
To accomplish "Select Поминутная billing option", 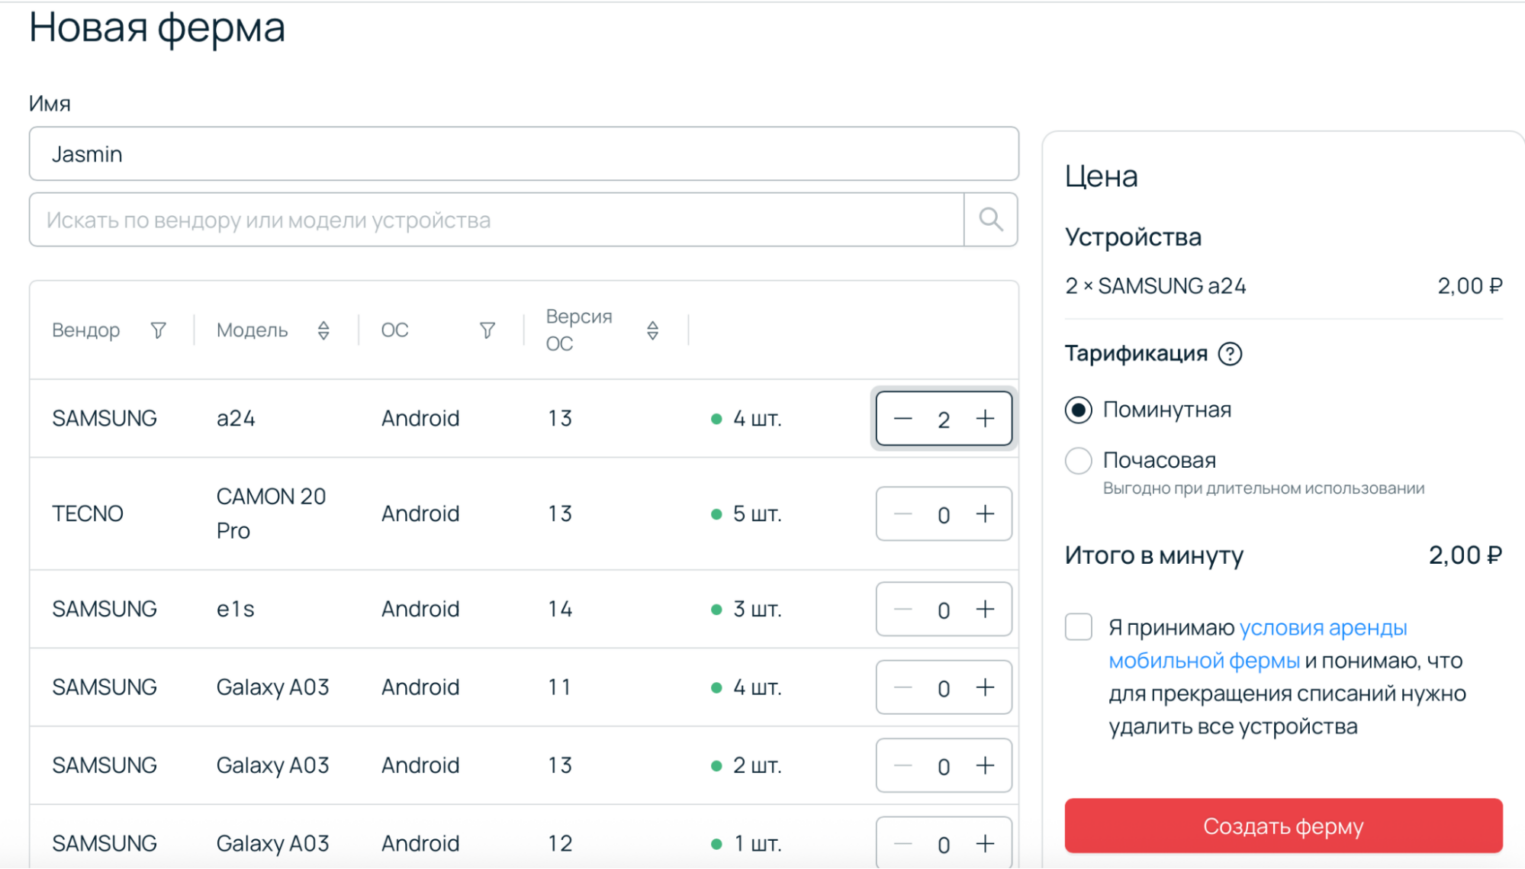I will [x=1078, y=410].
